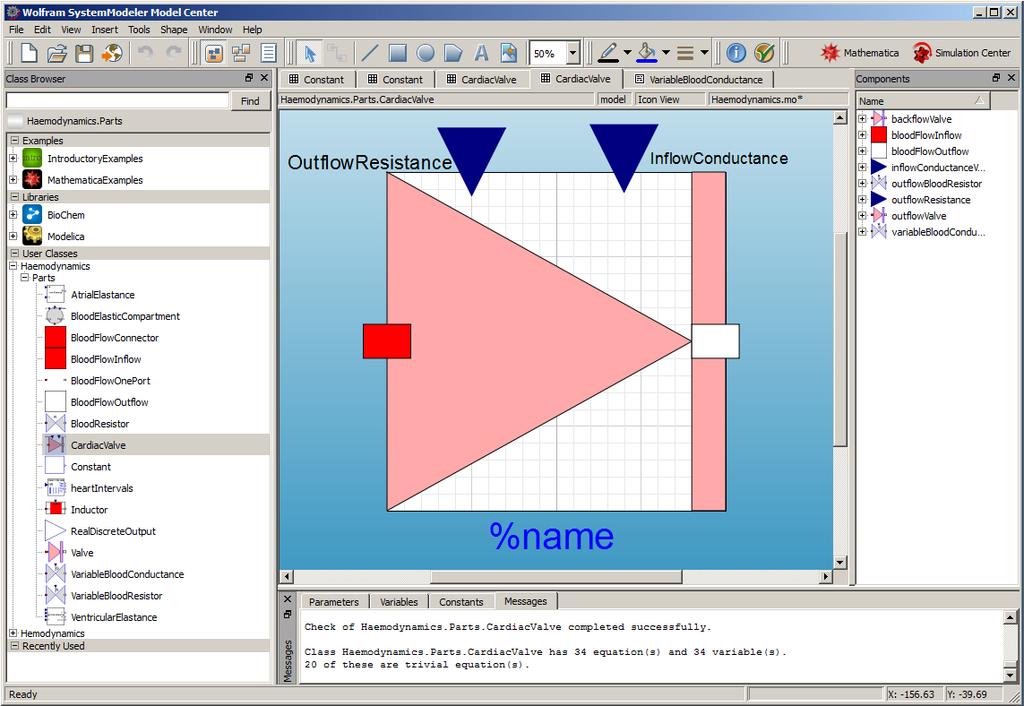Select the arrow pointer tool
The height and width of the screenshot is (706, 1024).
(310, 53)
